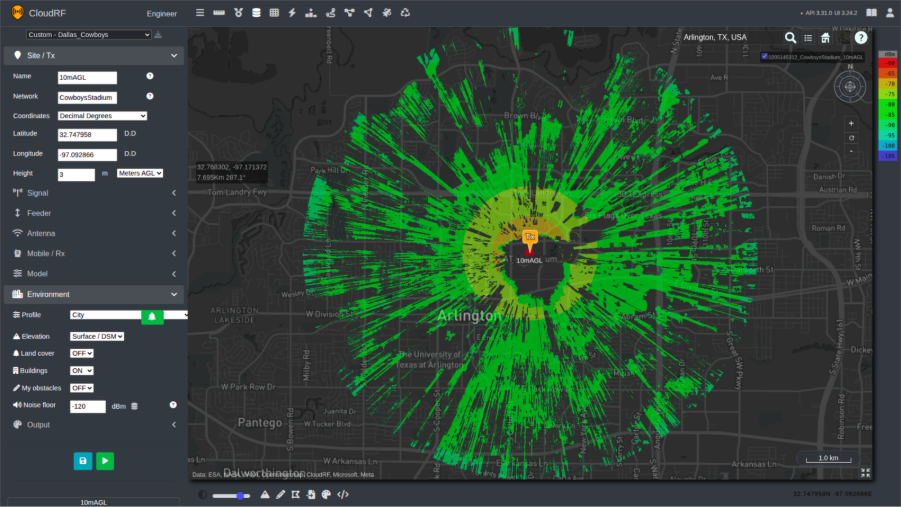
Task: Adjust the layer opacity slider below map
Action: (x=231, y=495)
